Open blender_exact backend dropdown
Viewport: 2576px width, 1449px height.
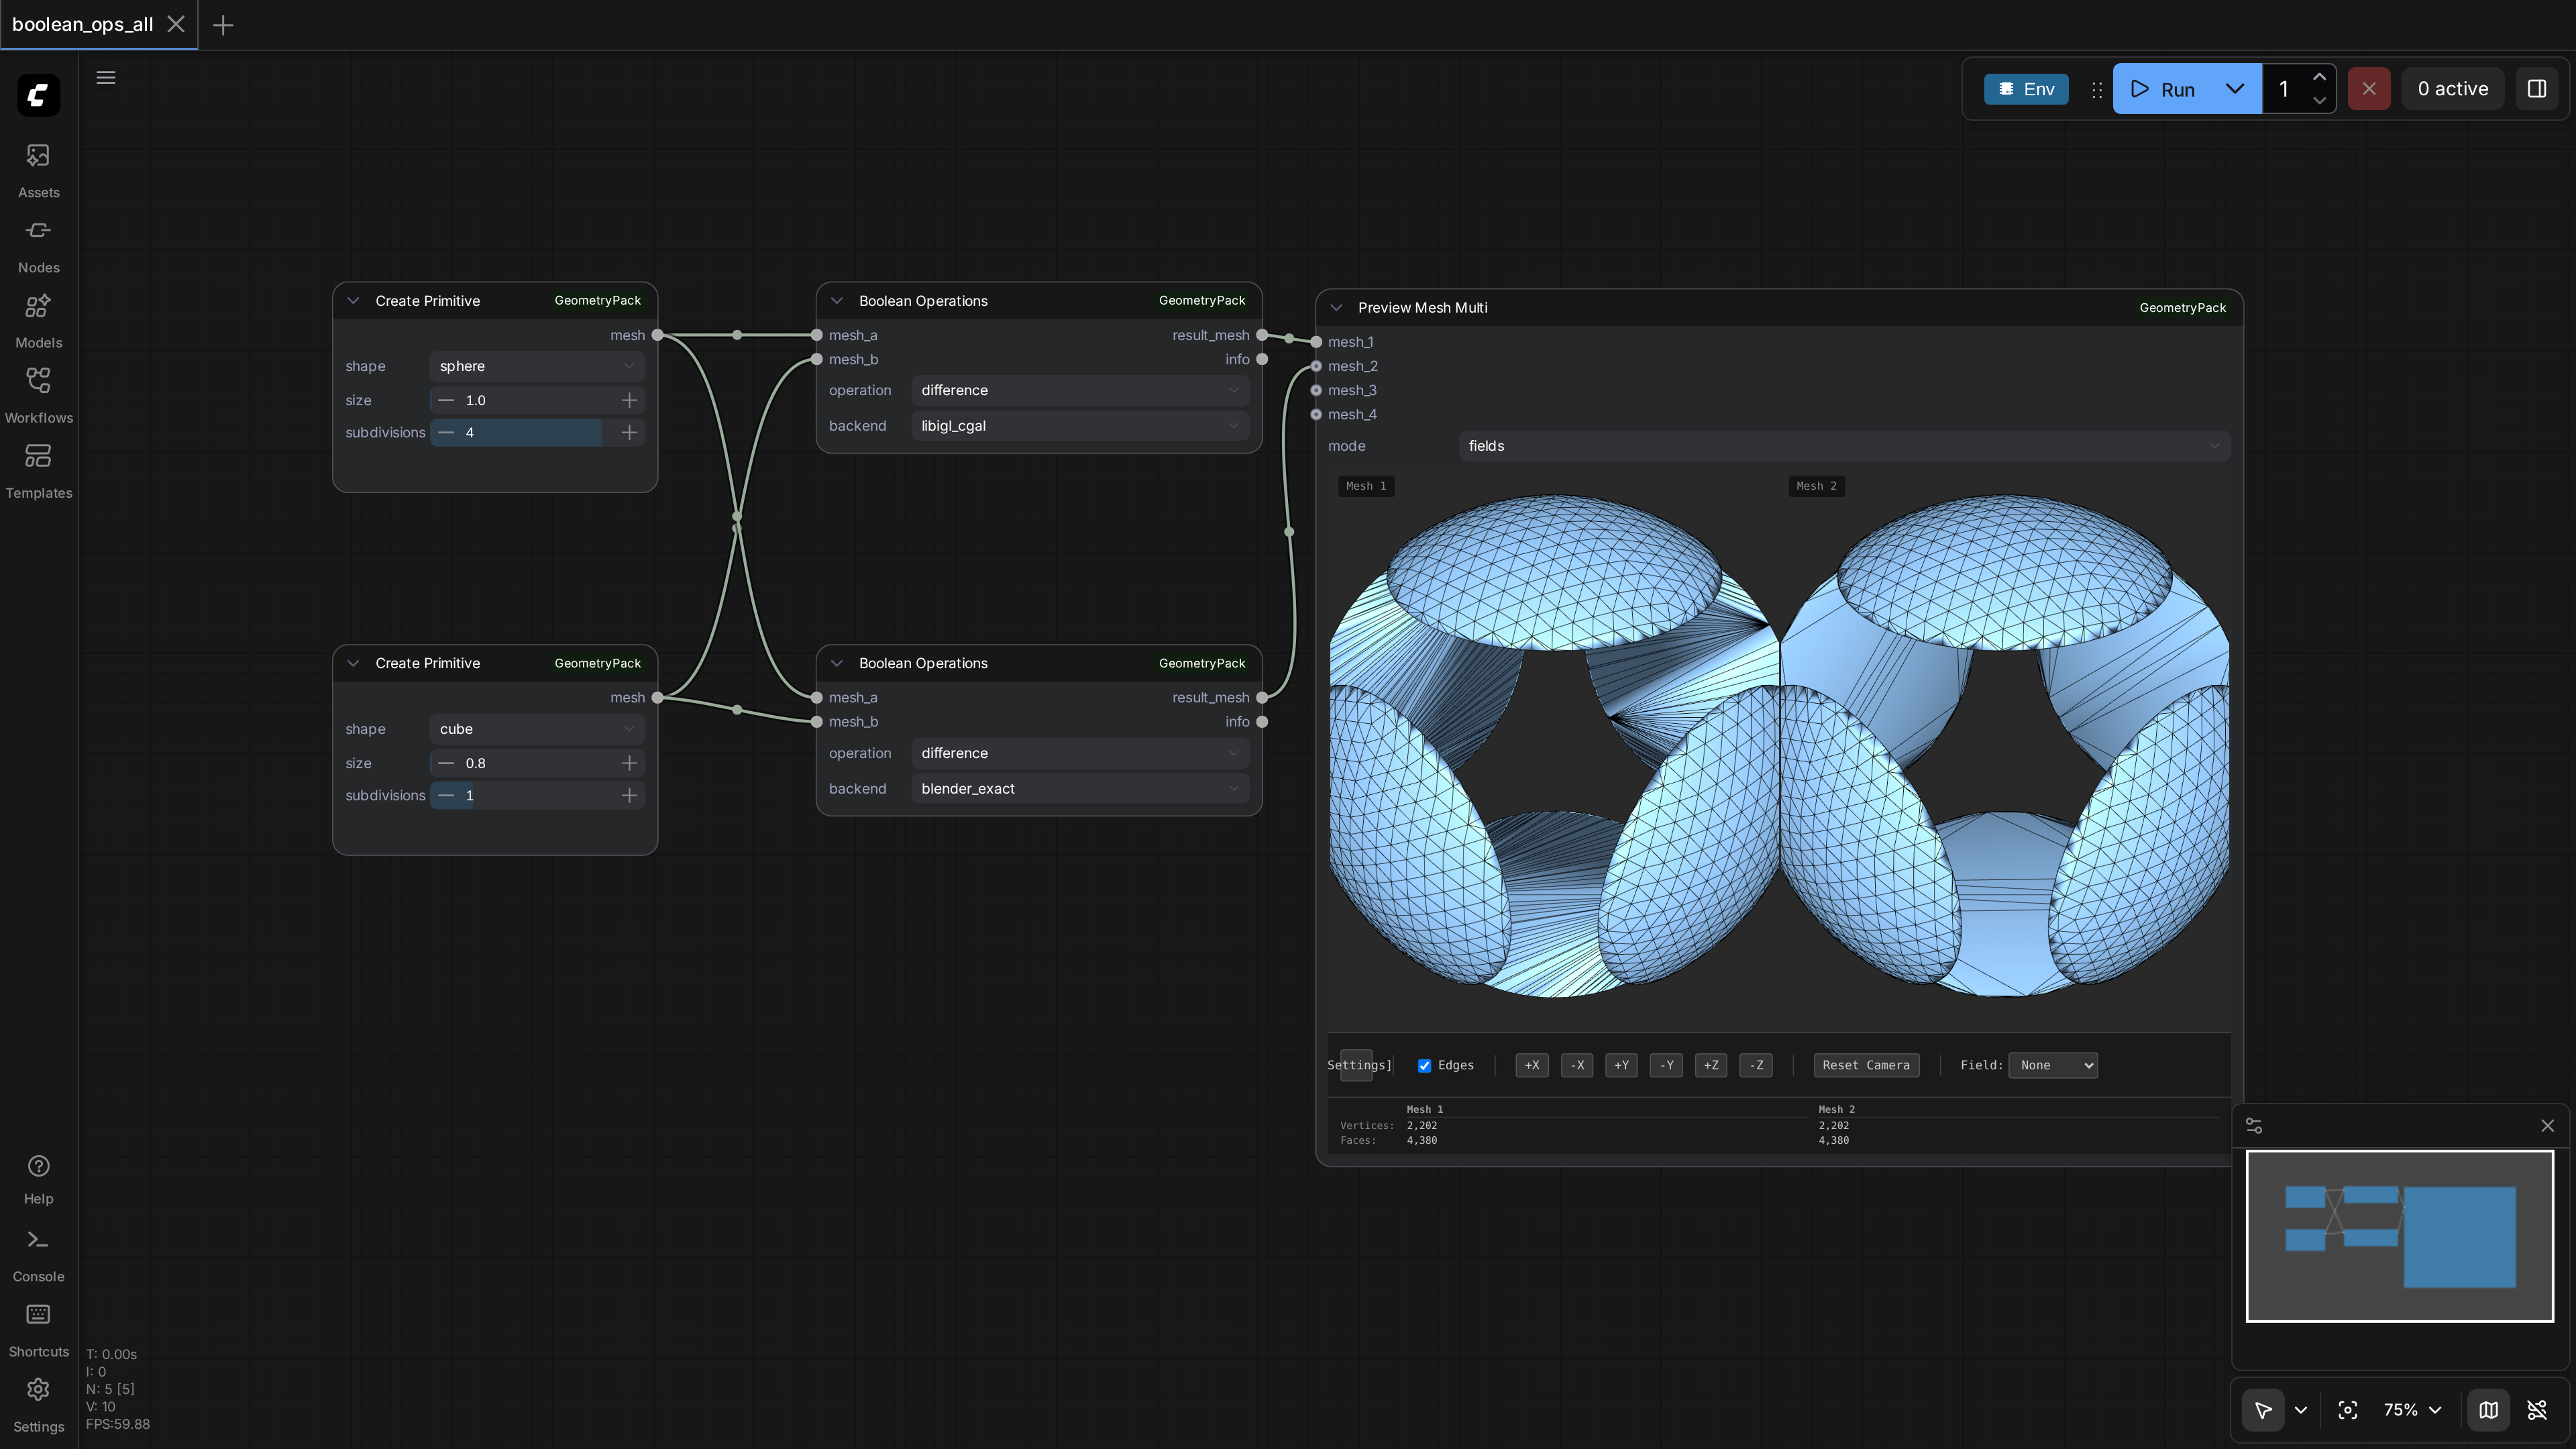tap(1080, 789)
